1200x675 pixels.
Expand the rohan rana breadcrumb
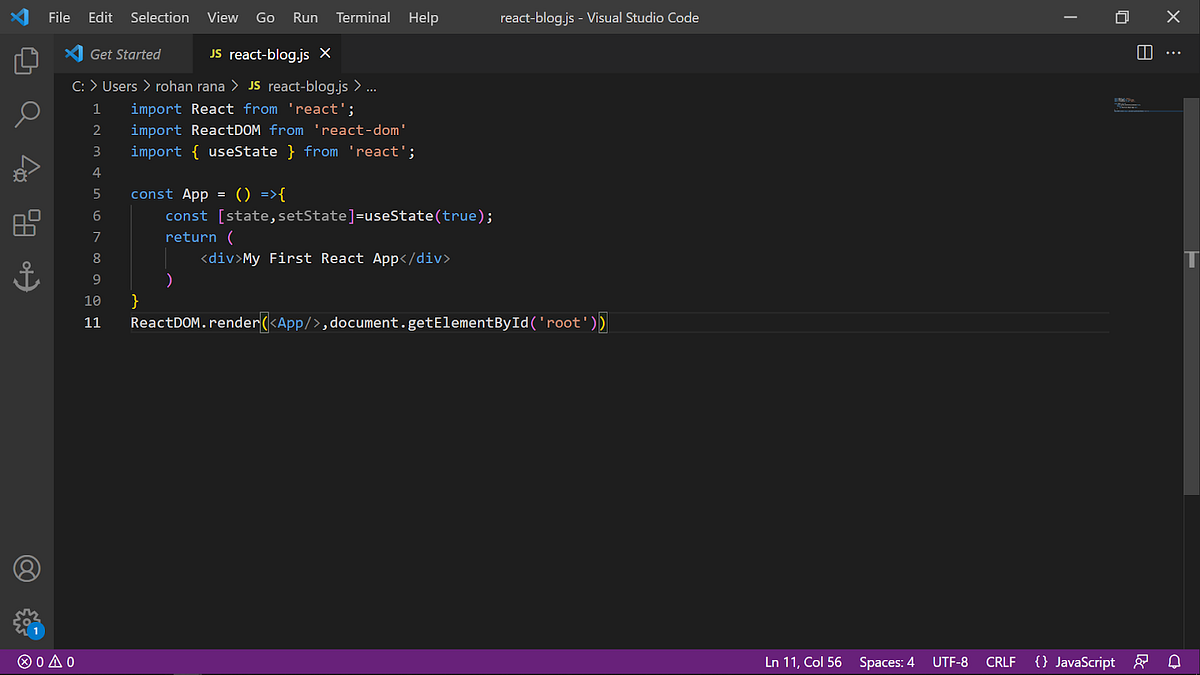point(190,86)
